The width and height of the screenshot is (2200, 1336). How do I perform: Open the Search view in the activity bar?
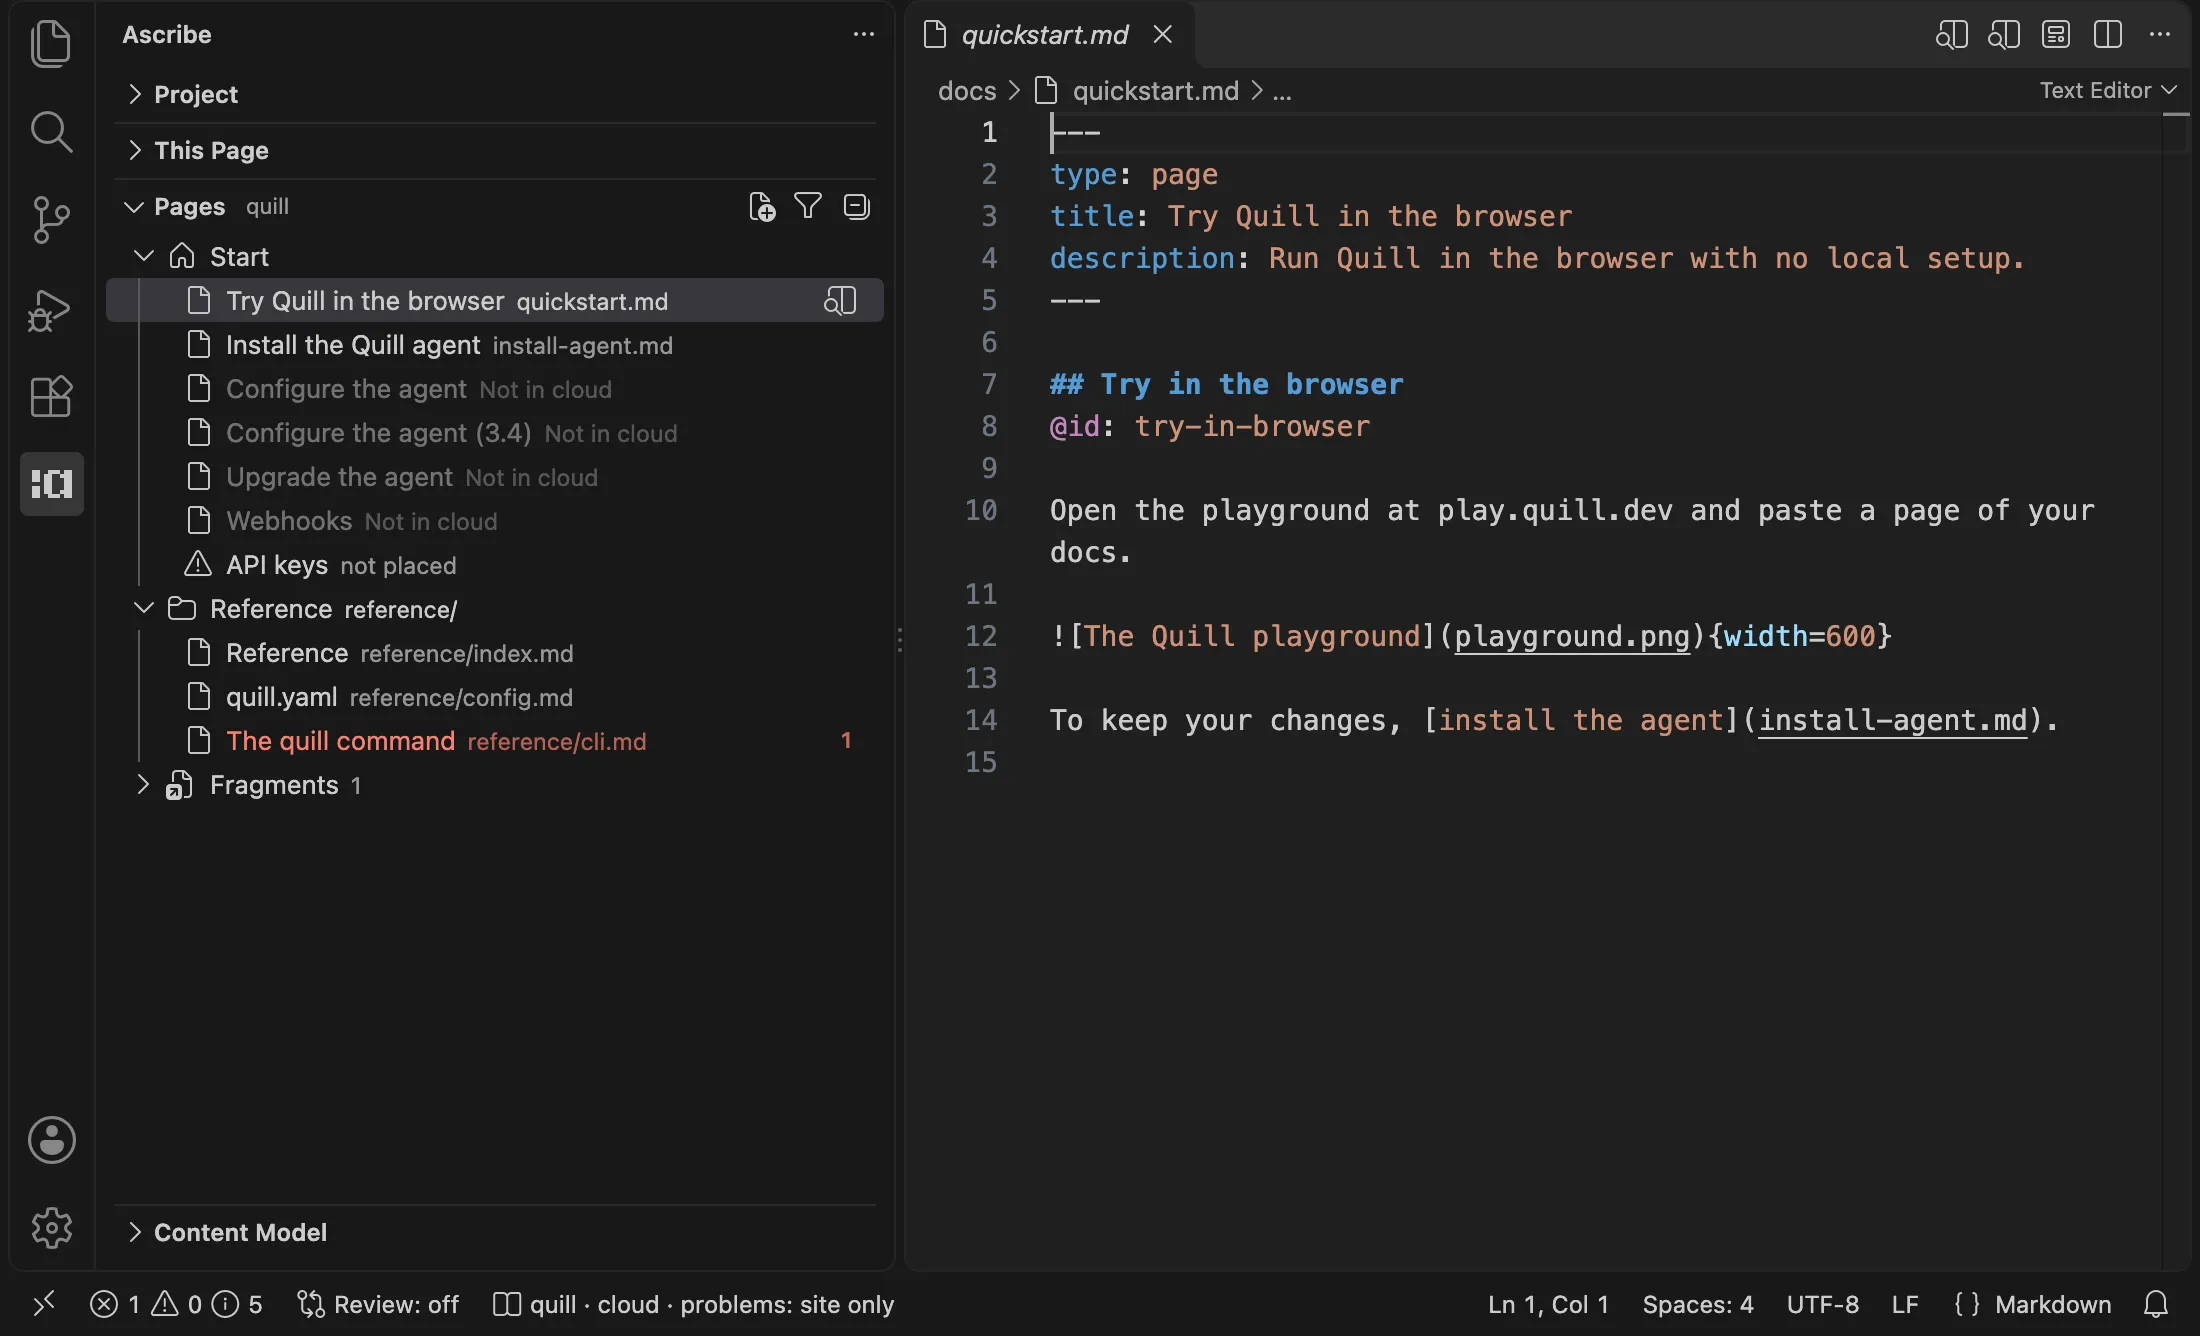[x=51, y=132]
